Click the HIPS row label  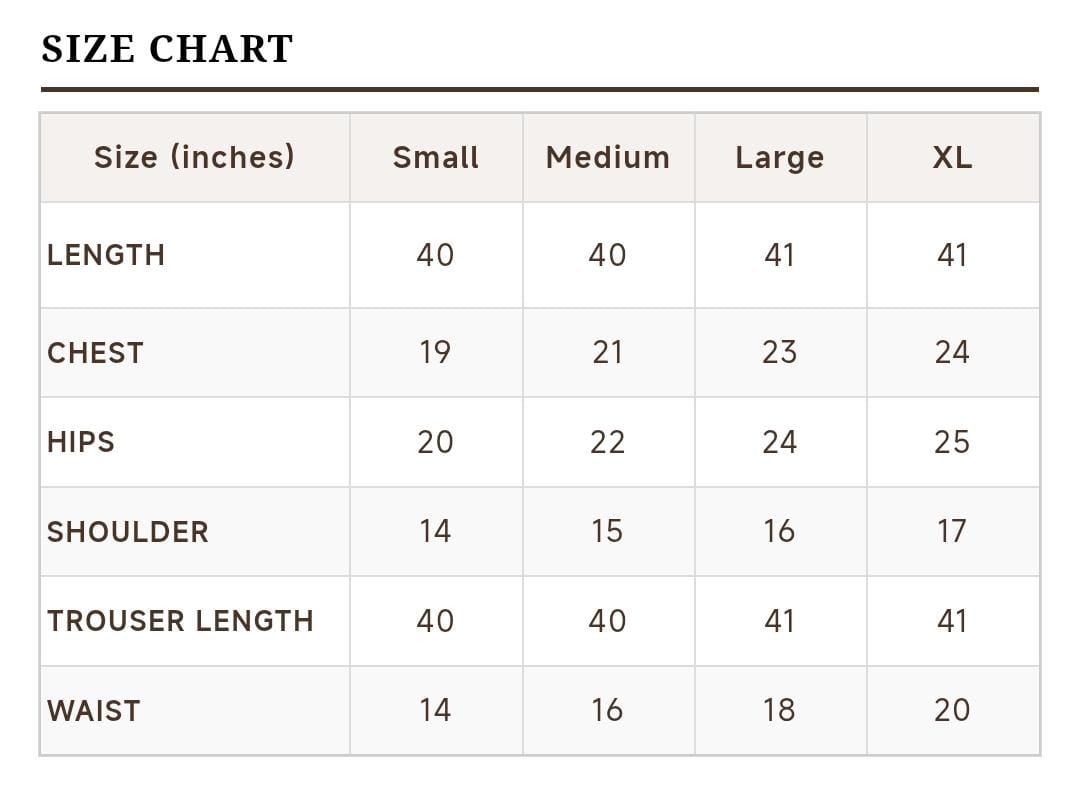click(x=81, y=442)
